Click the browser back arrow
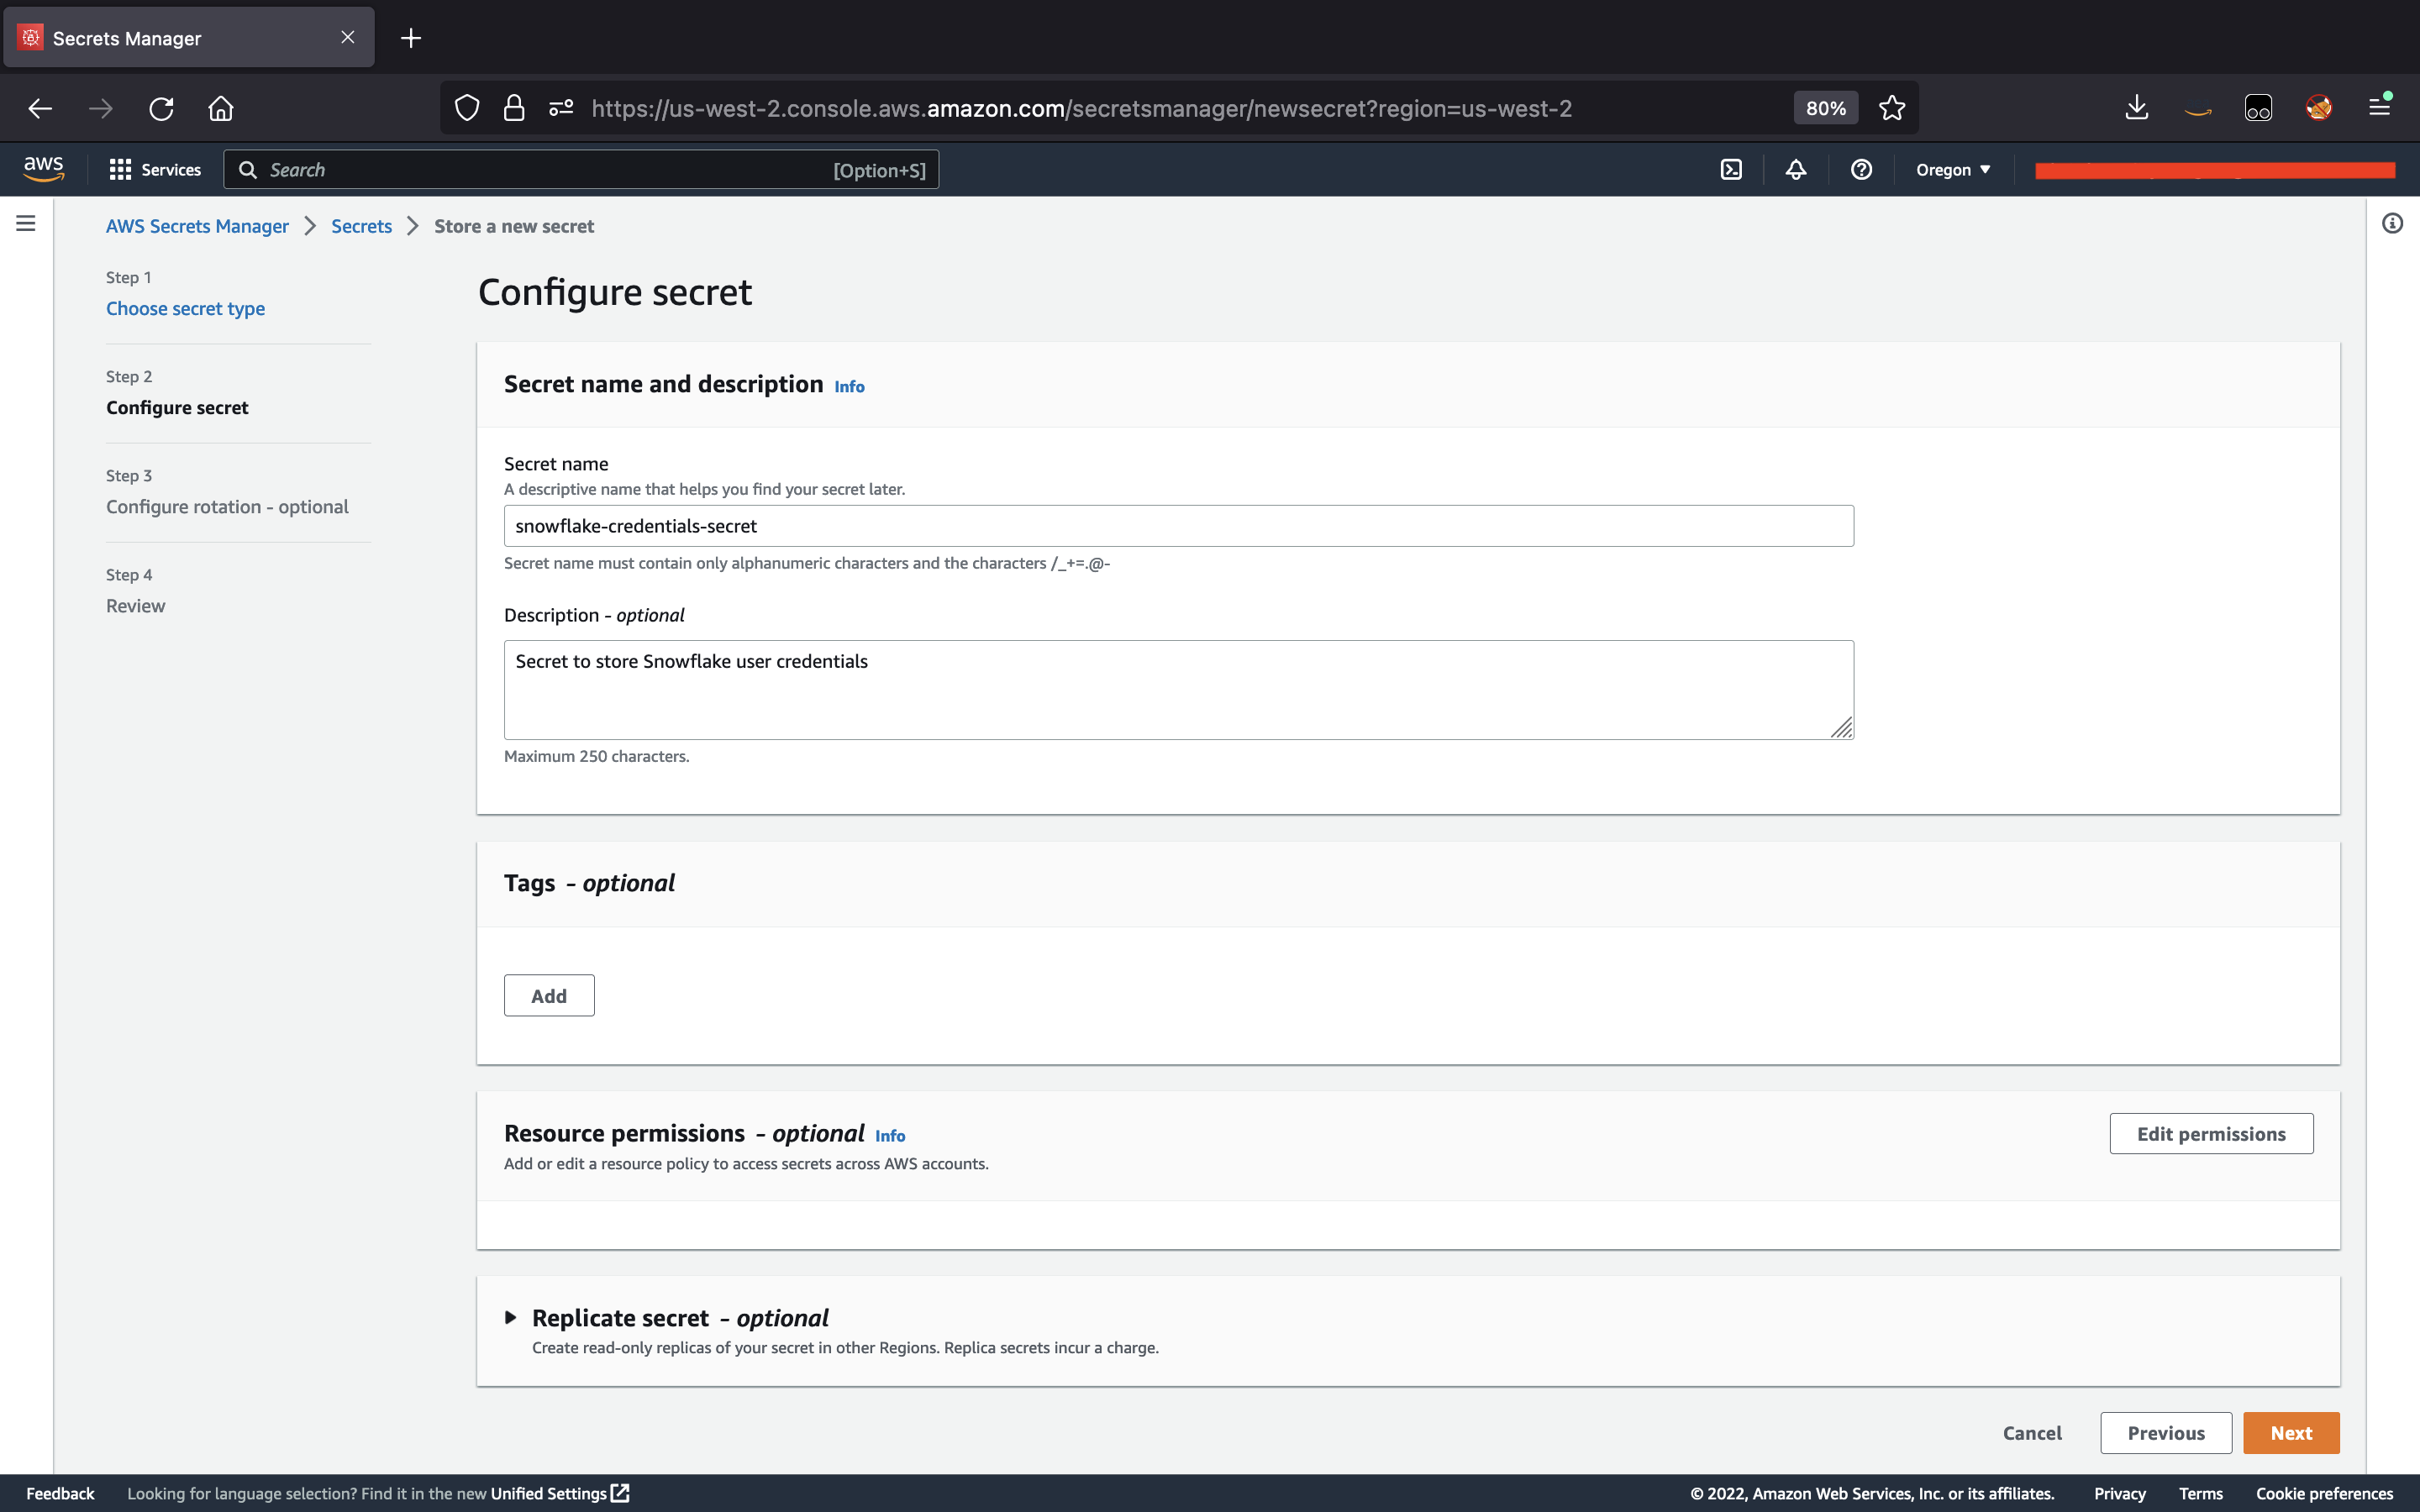The width and height of the screenshot is (2420, 1512). [40, 108]
